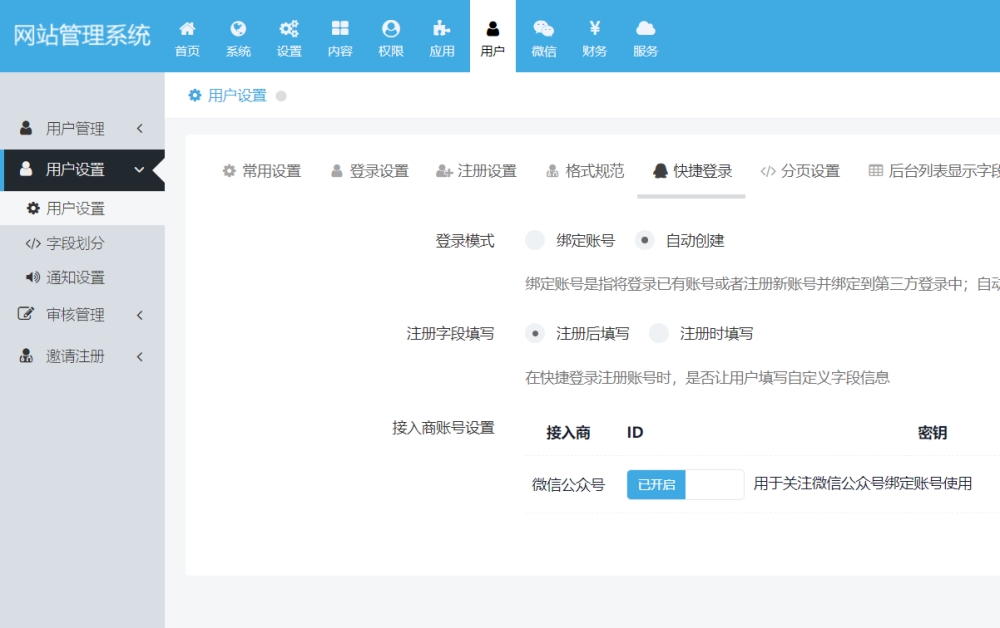Click the bell icon on 快捷登录 tab
This screenshot has height=628, width=1000.
[660, 171]
